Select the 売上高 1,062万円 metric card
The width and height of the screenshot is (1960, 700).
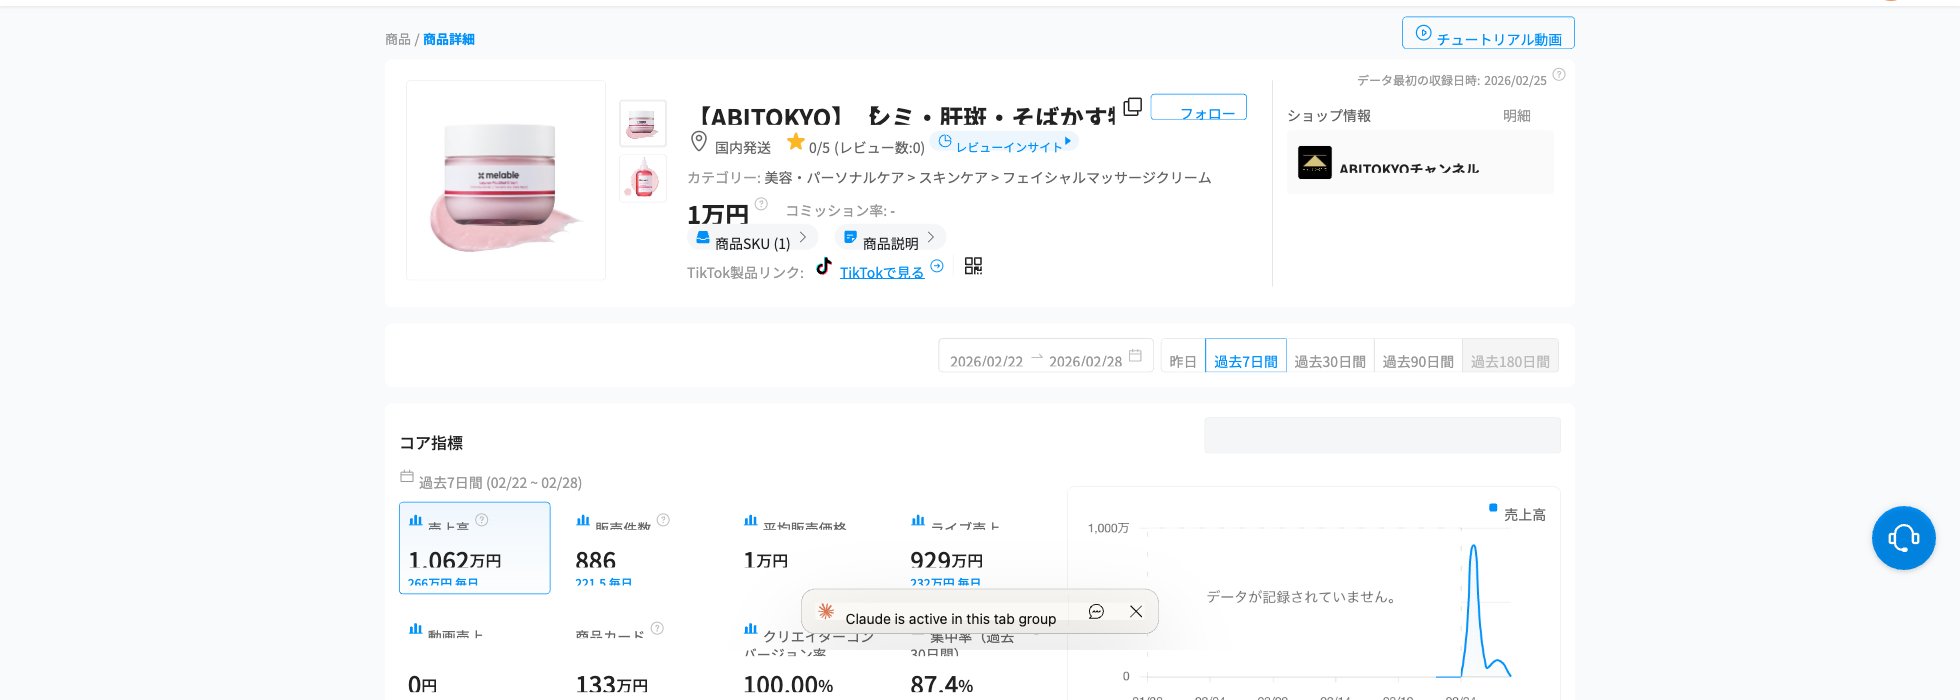click(475, 548)
